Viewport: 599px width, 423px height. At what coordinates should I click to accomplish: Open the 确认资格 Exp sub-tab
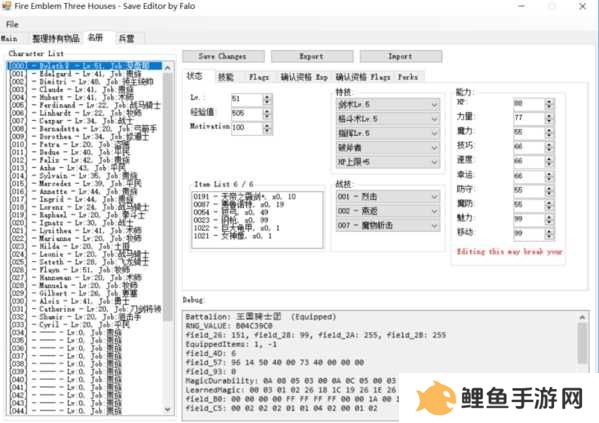(x=304, y=77)
